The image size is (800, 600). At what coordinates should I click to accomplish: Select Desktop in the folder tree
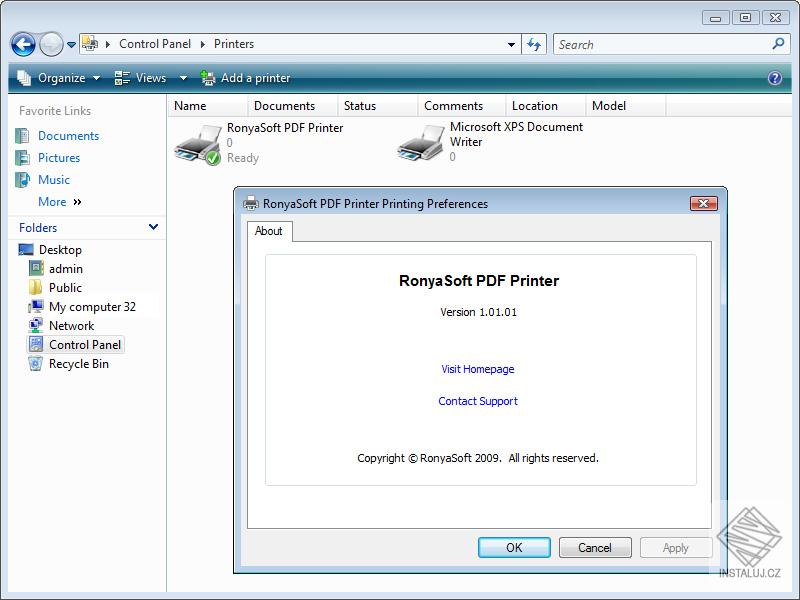(60, 250)
